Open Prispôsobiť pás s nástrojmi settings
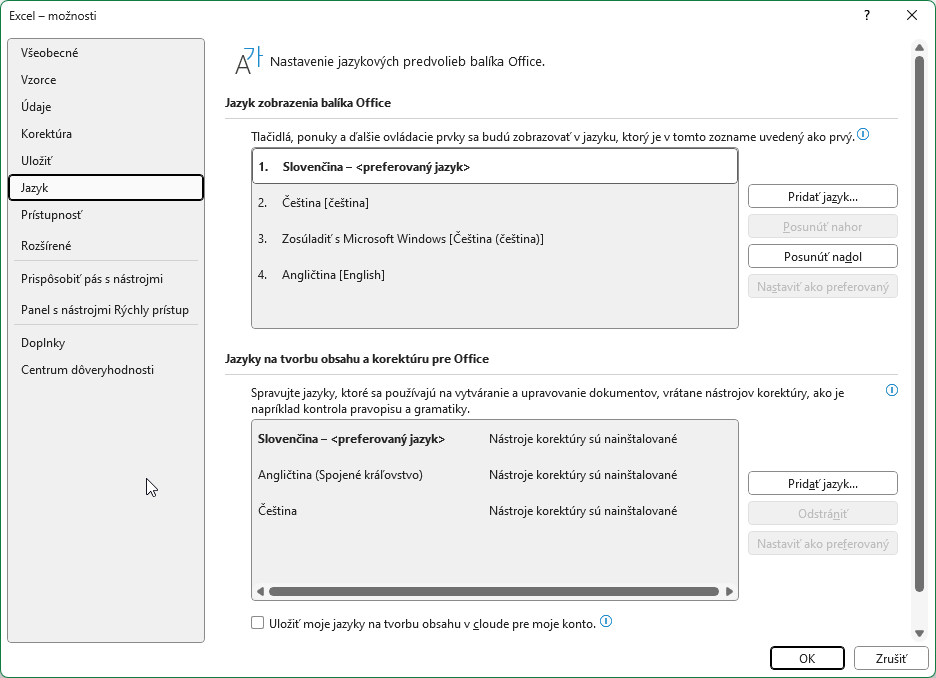Screen dimensions: 936x678 point(106,279)
